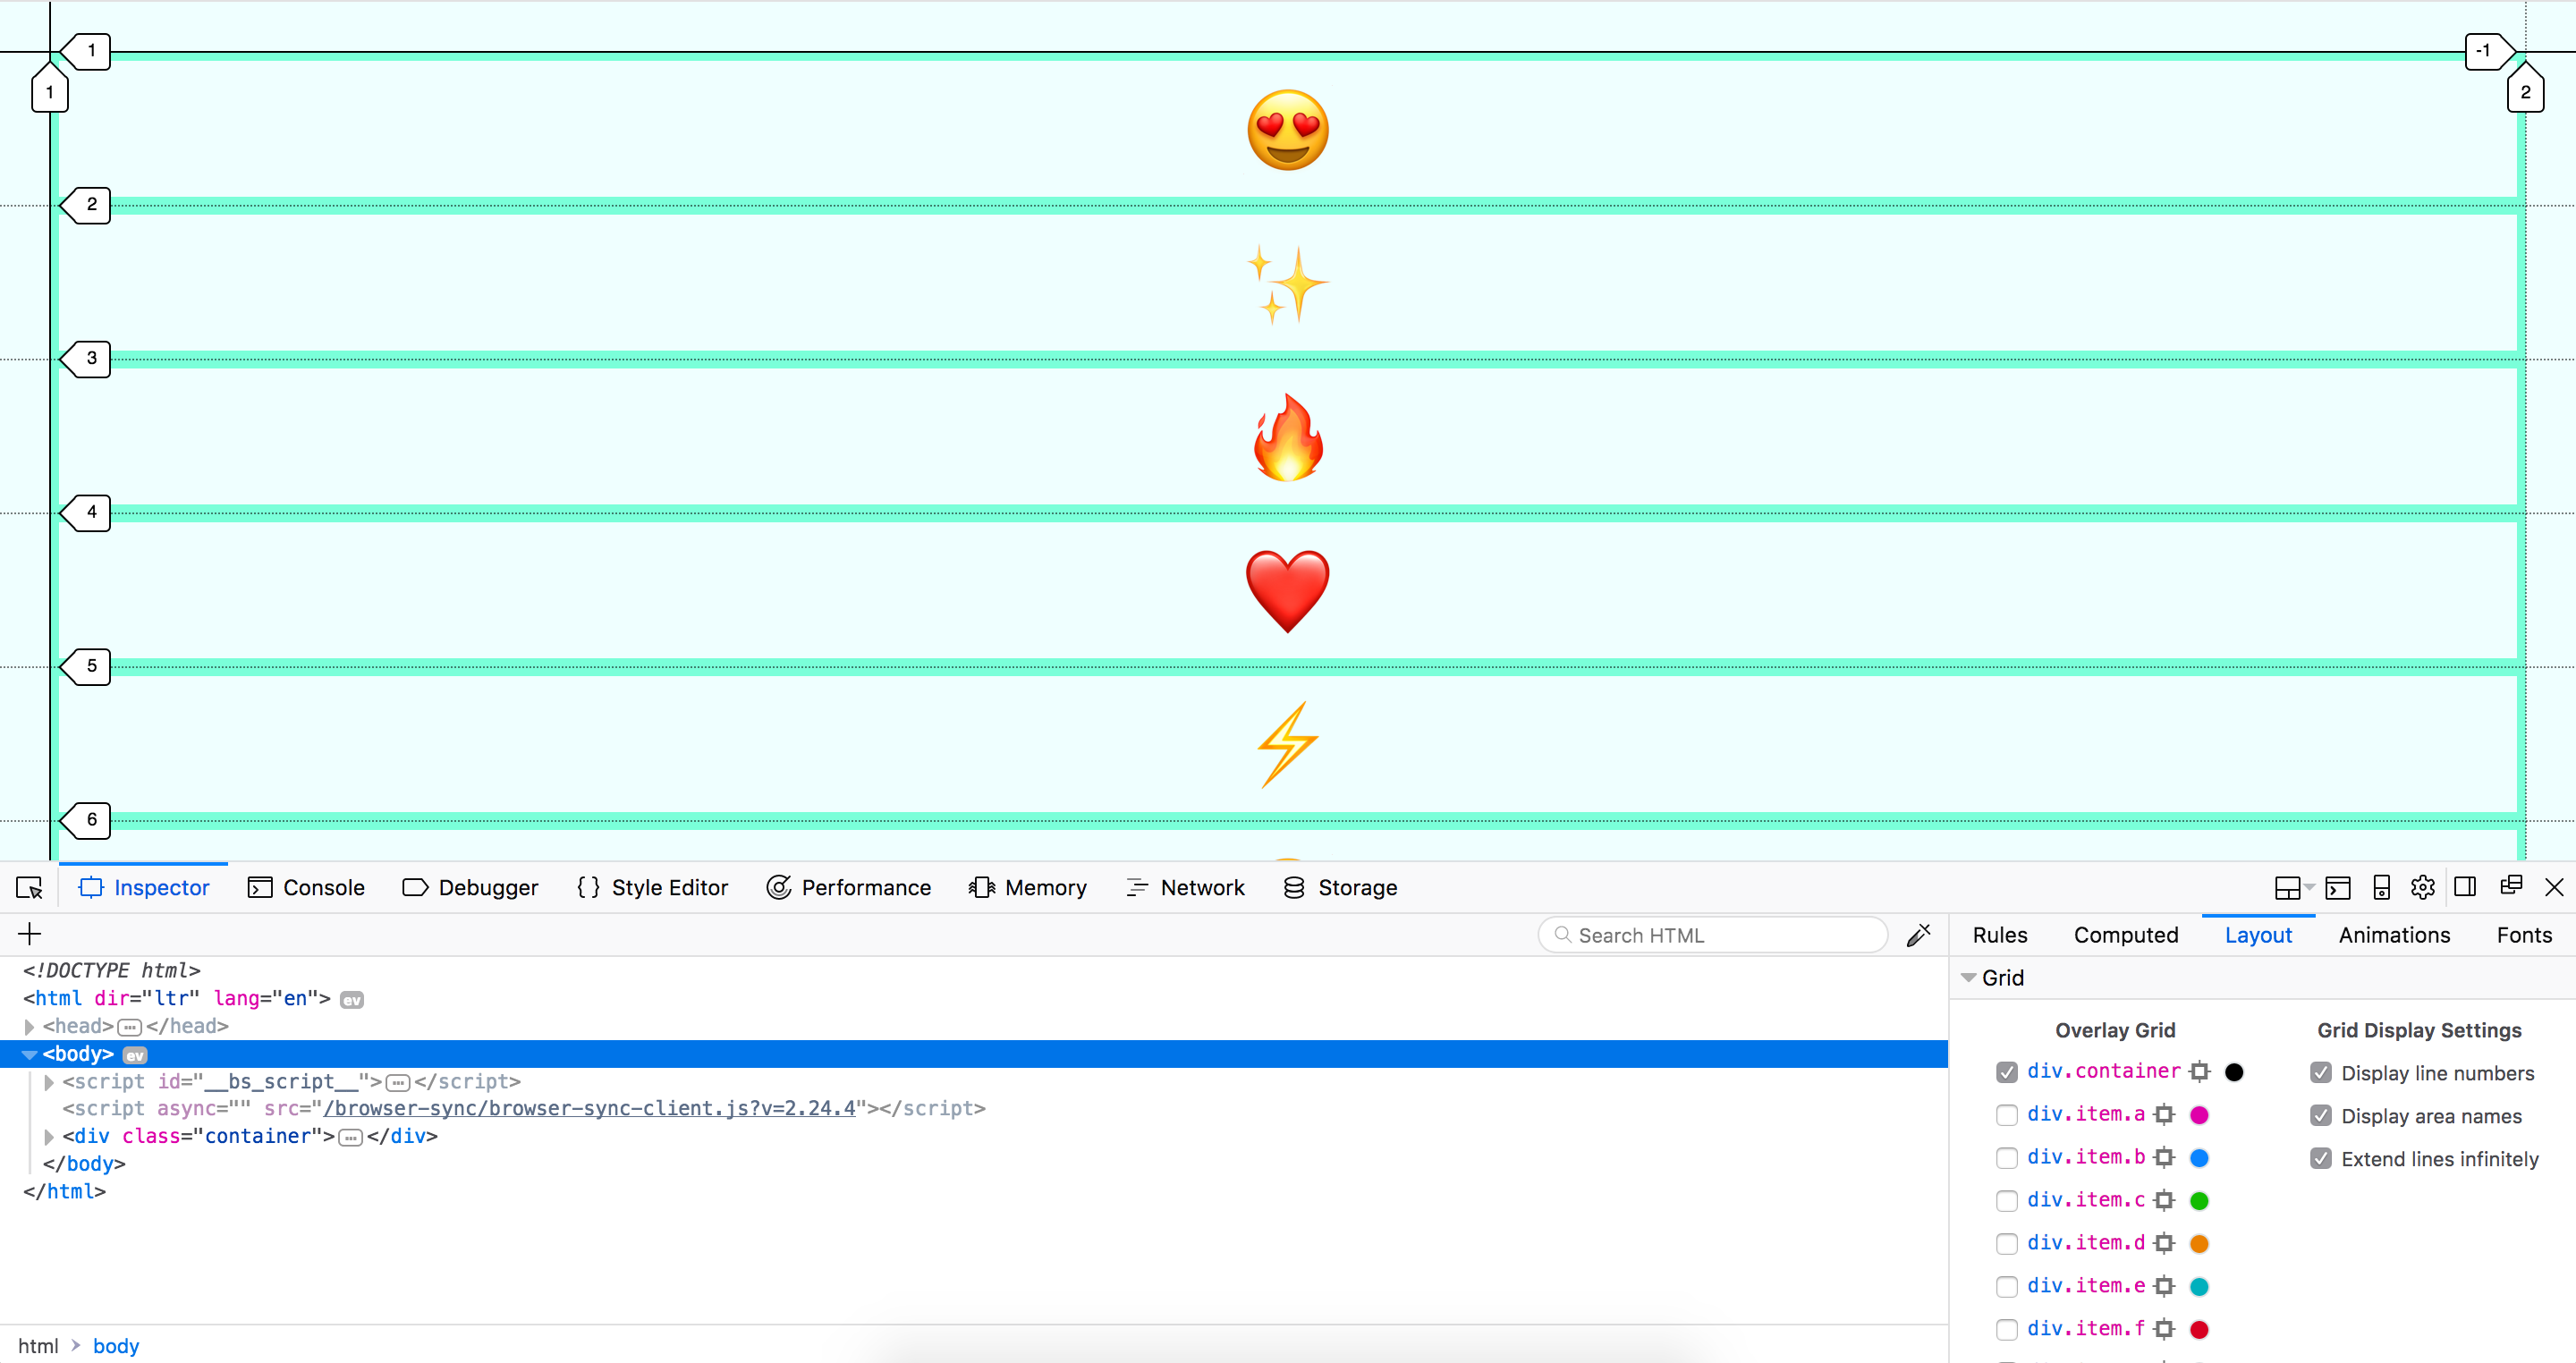This screenshot has width=2576, height=1363.
Task: Enable Extend lines infinitely checkbox
Action: click(2322, 1158)
